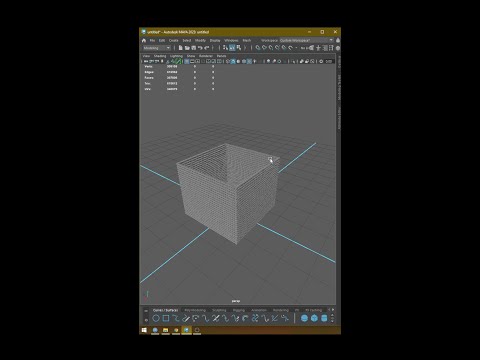This screenshot has height=360, width=480.
Task: Toggle Snap to Grids
Action: [x=258, y=48]
